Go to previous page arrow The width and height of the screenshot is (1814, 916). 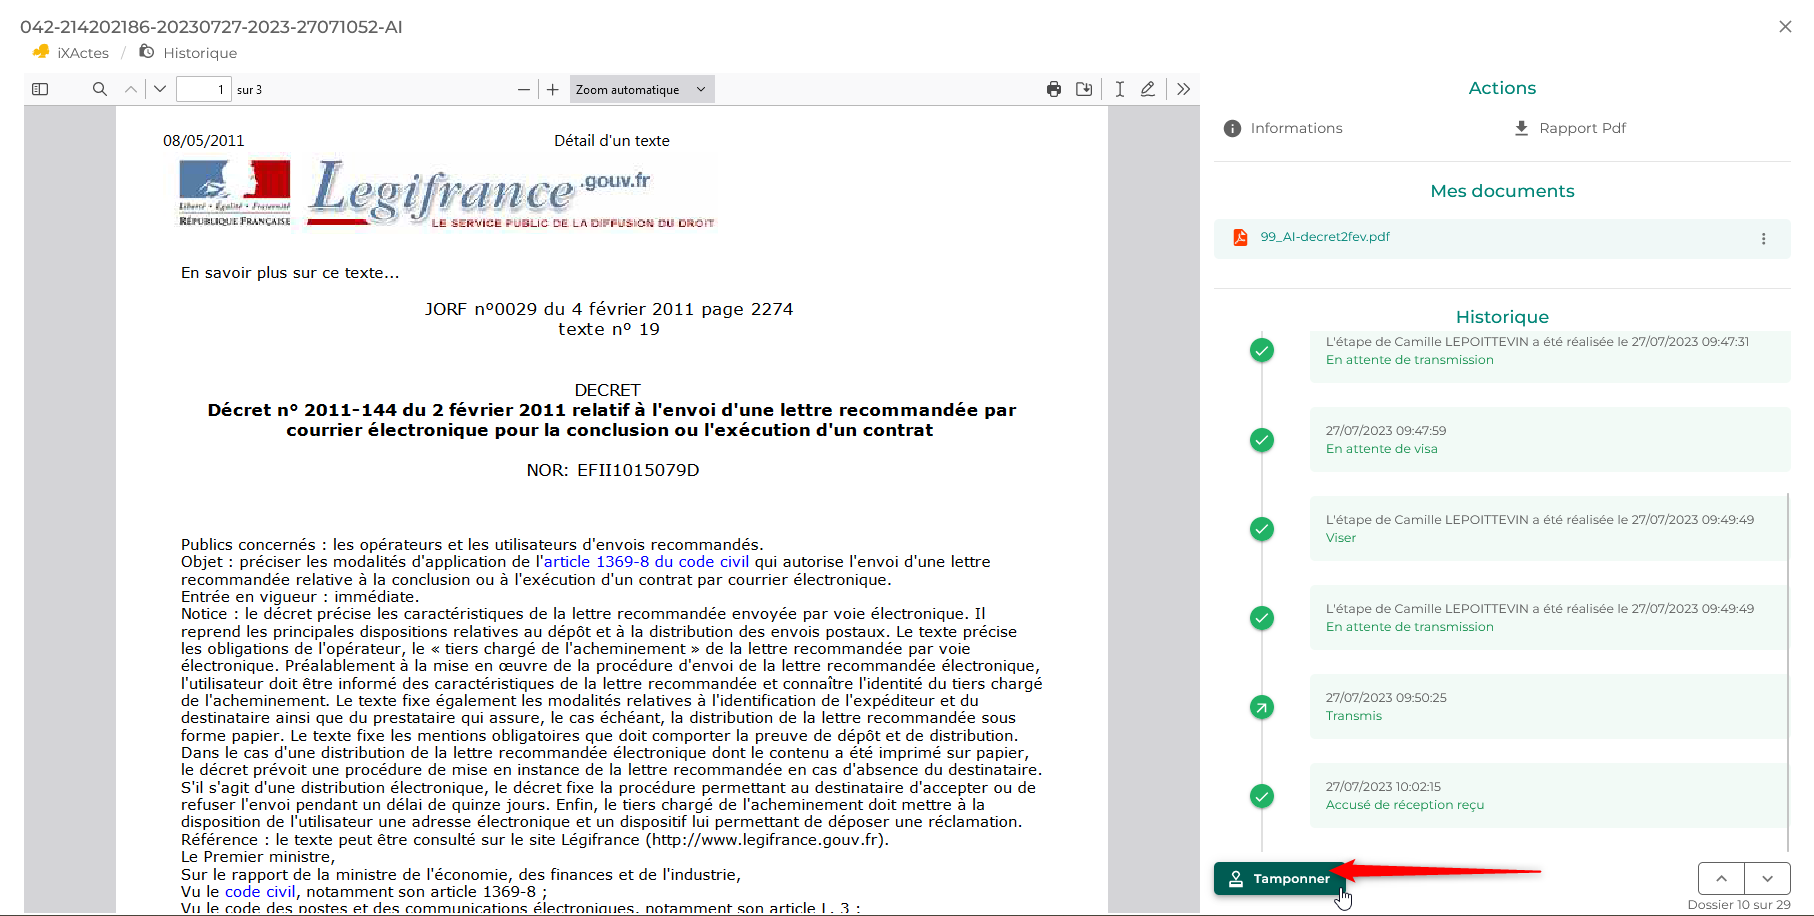(x=131, y=89)
